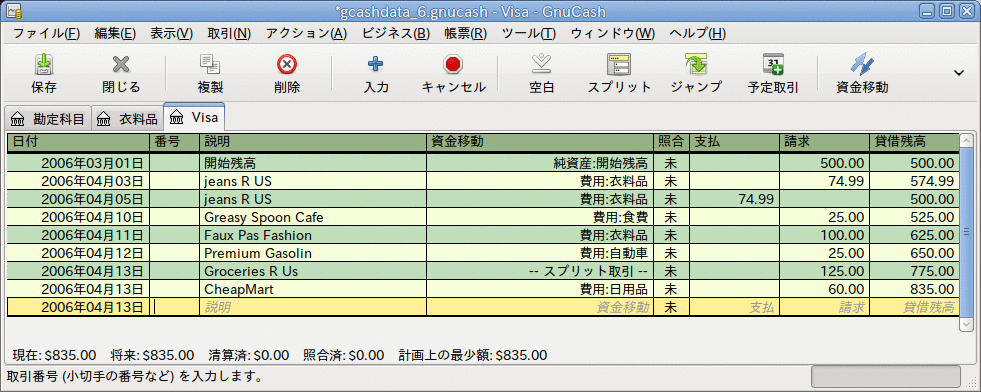
Task: Click the 閉じる (Close) toolbar icon
Action: click(121, 64)
